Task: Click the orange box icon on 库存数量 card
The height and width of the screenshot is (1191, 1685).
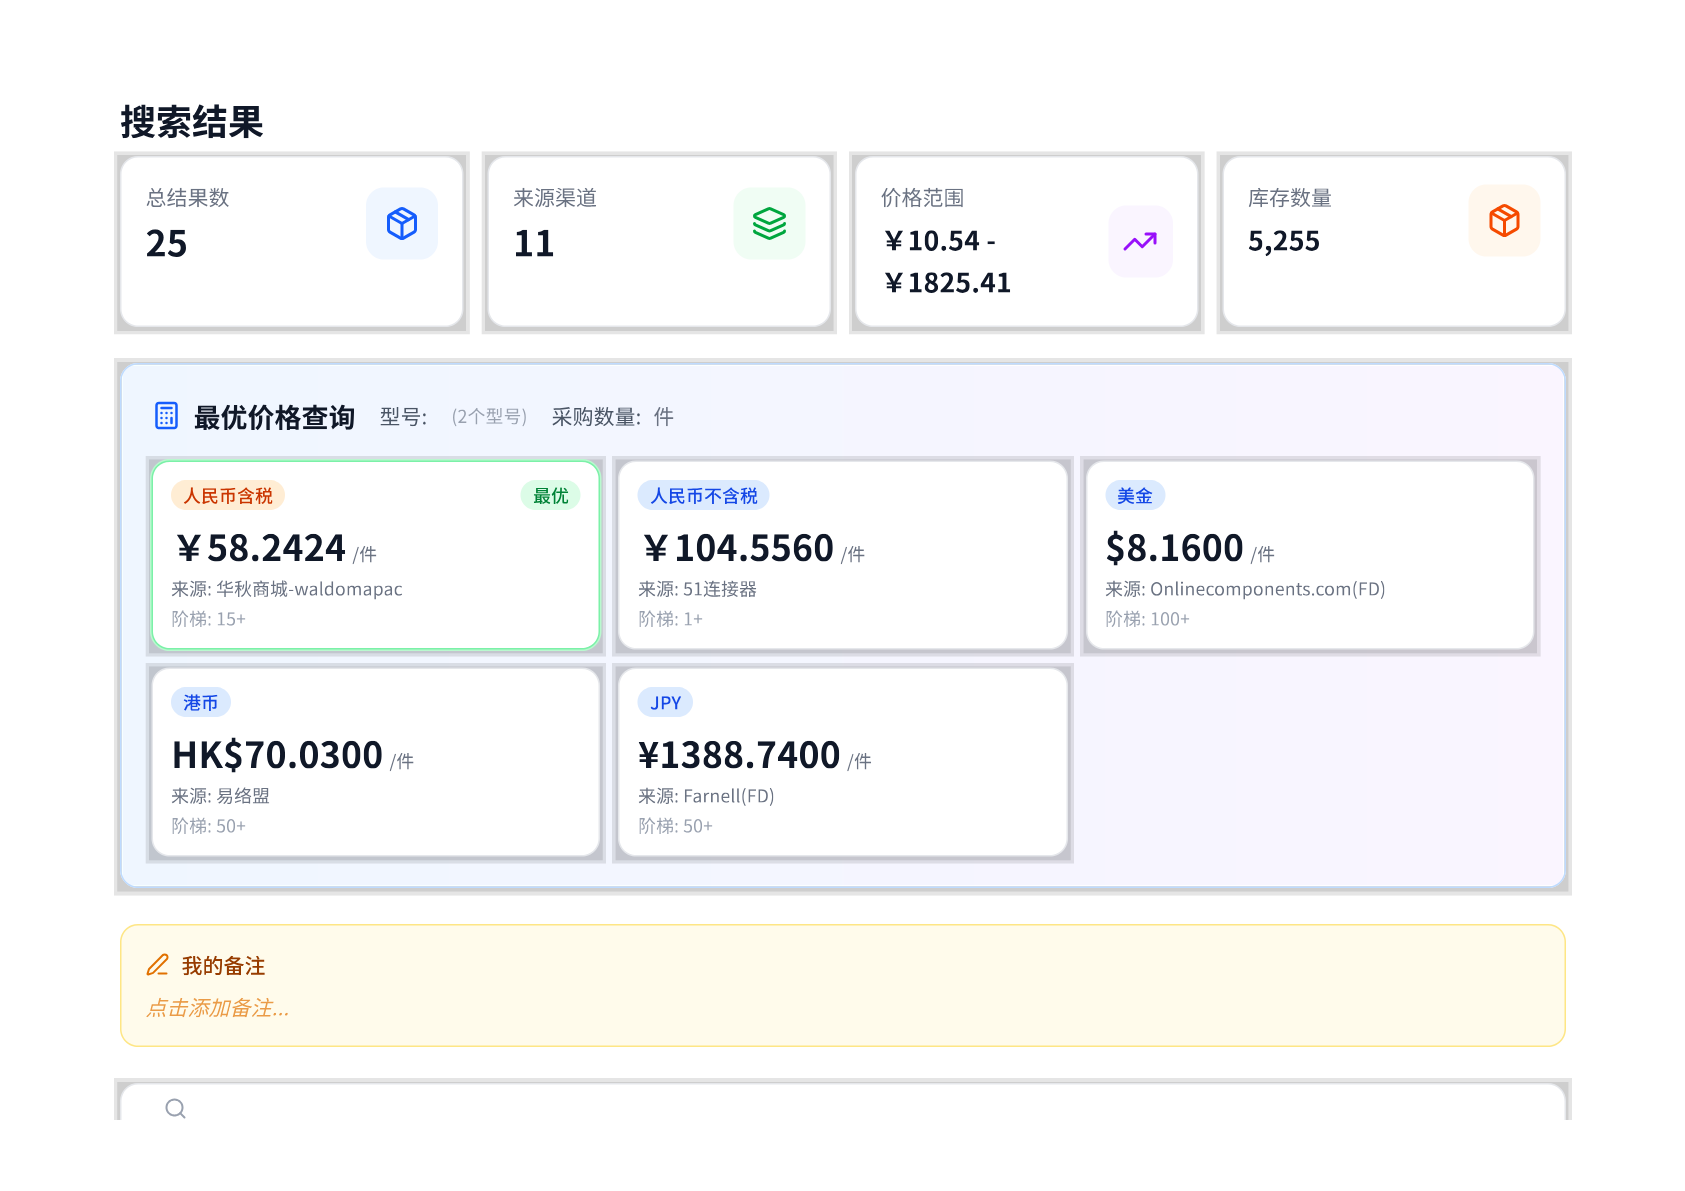Action: [x=1504, y=221]
